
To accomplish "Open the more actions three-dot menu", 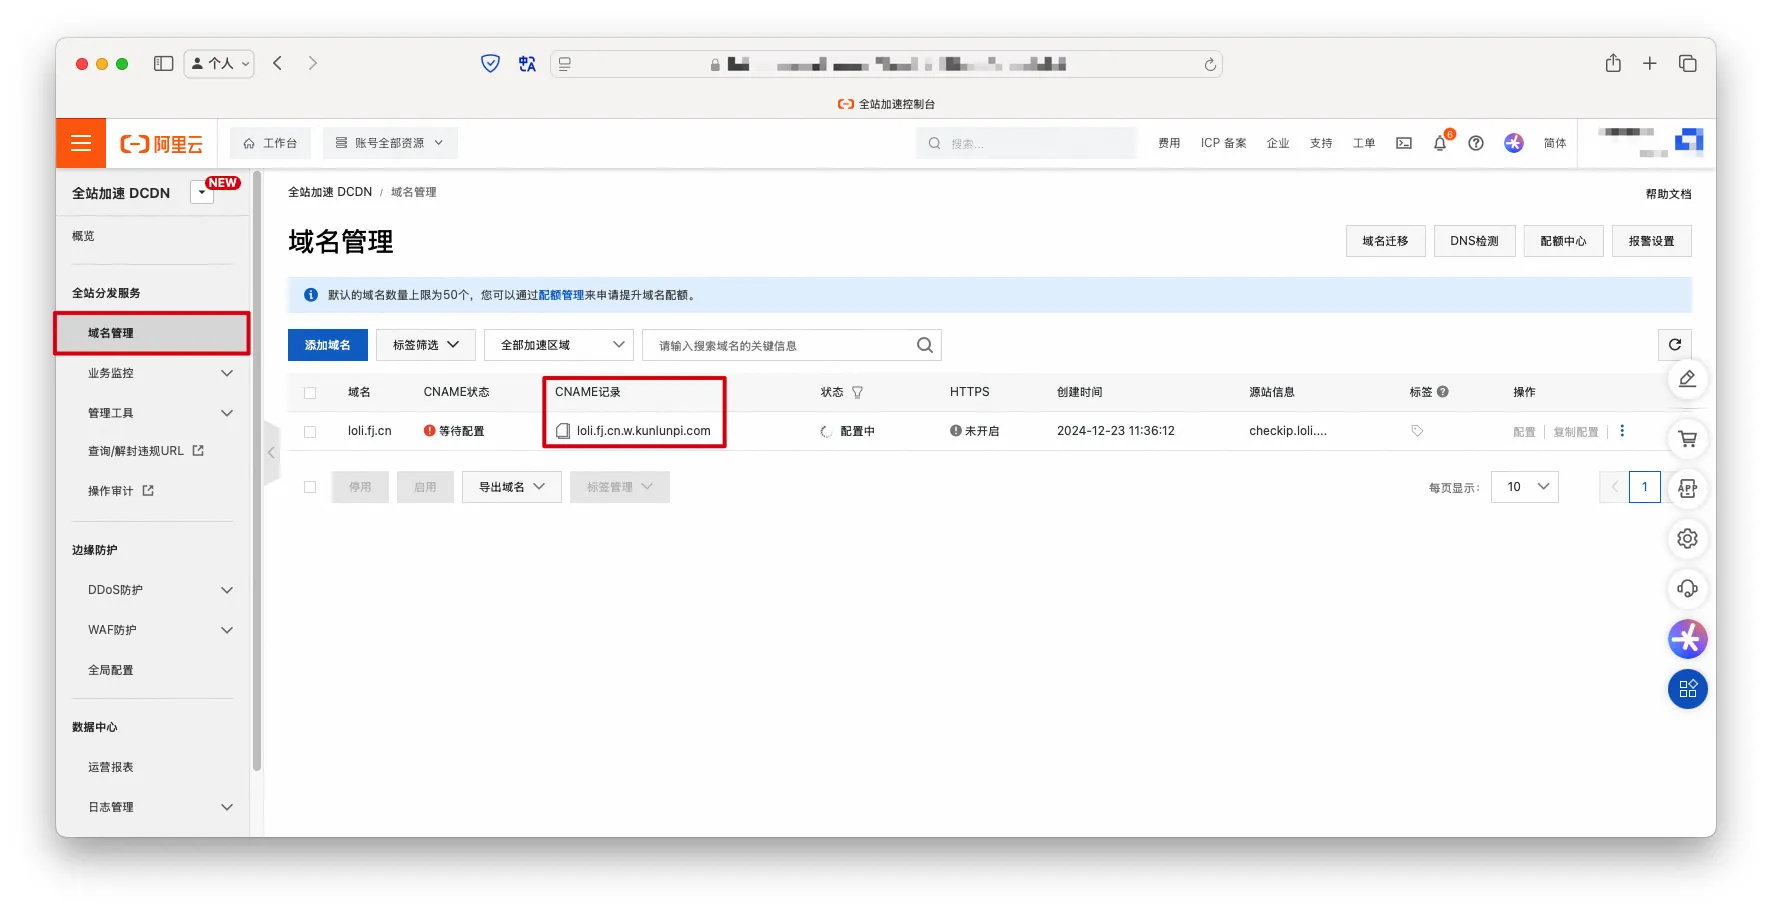I will (x=1622, y=431).
